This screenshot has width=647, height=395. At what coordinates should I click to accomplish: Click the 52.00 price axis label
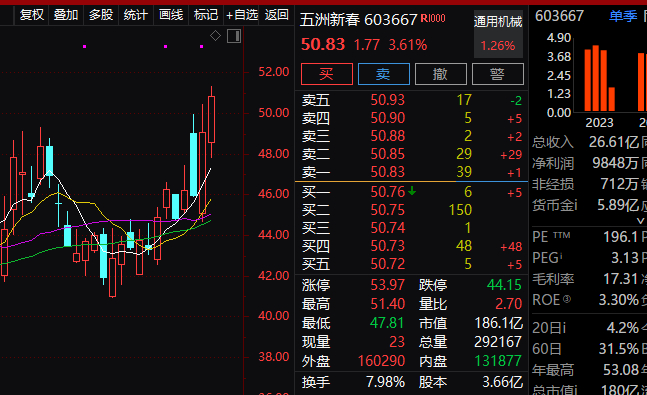pos(274,72)
